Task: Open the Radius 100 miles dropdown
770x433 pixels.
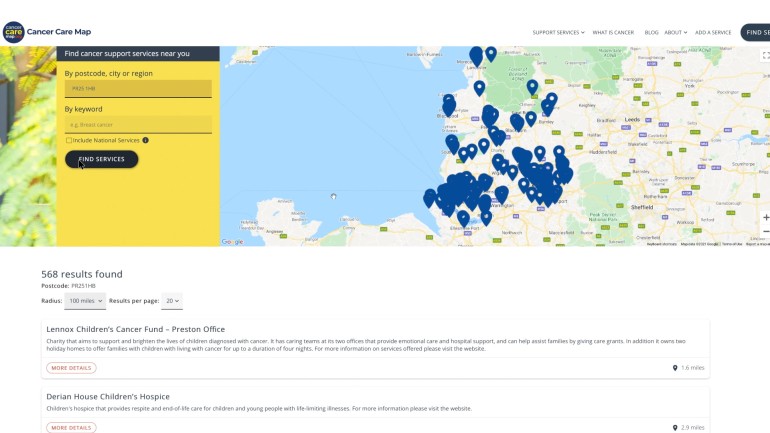Action: [85, 301]
